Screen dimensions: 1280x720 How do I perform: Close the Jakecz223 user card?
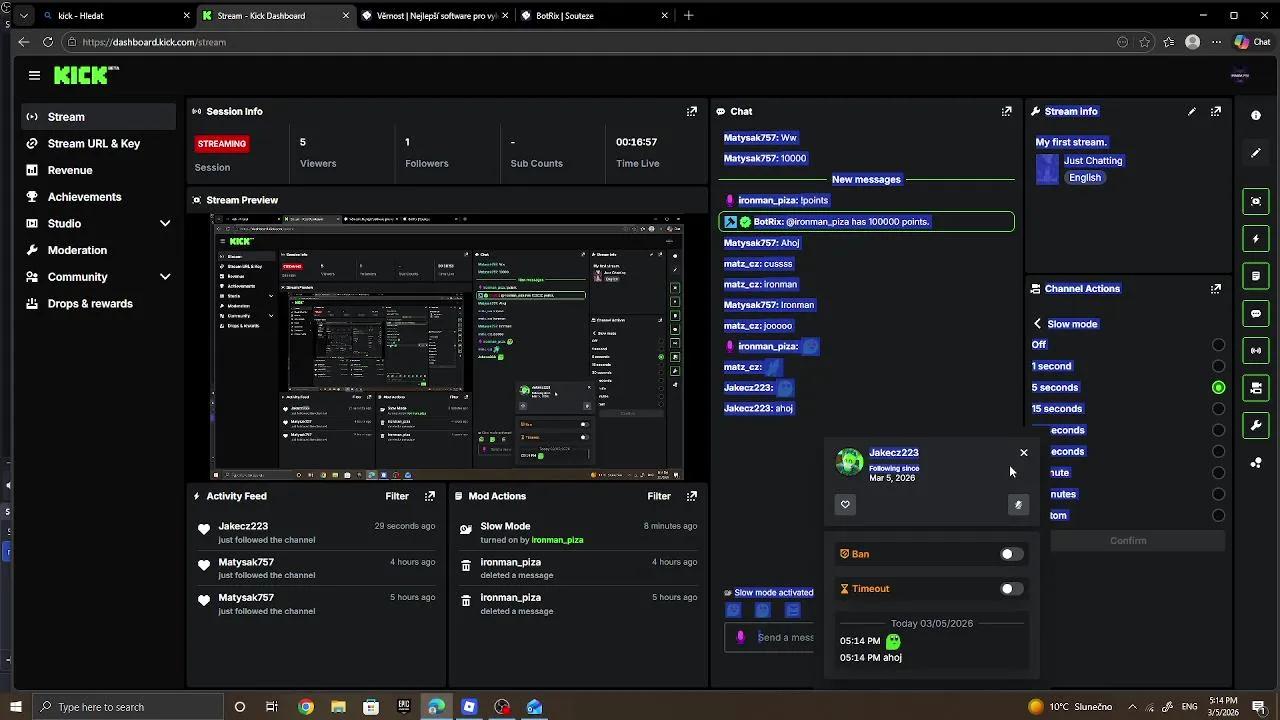point(1024,453)
